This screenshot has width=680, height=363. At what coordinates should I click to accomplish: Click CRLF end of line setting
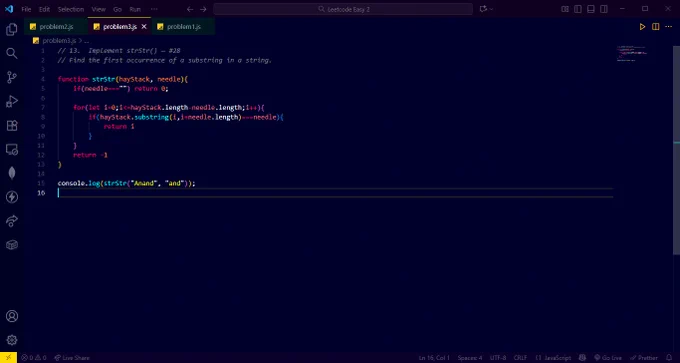pos(520,358)
